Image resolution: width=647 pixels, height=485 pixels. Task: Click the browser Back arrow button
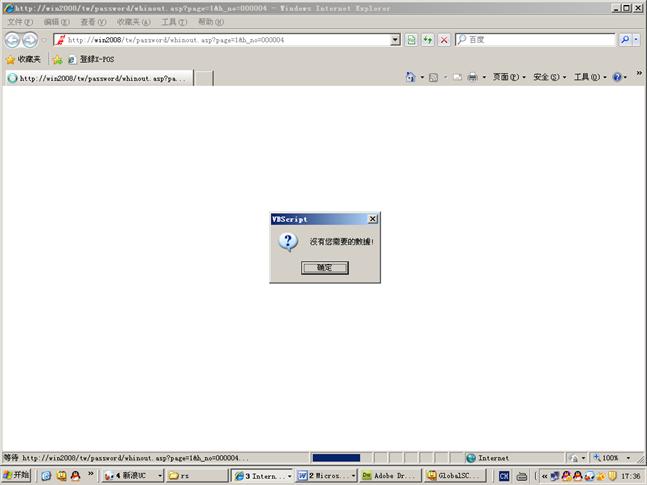click(x=12, y=40)
